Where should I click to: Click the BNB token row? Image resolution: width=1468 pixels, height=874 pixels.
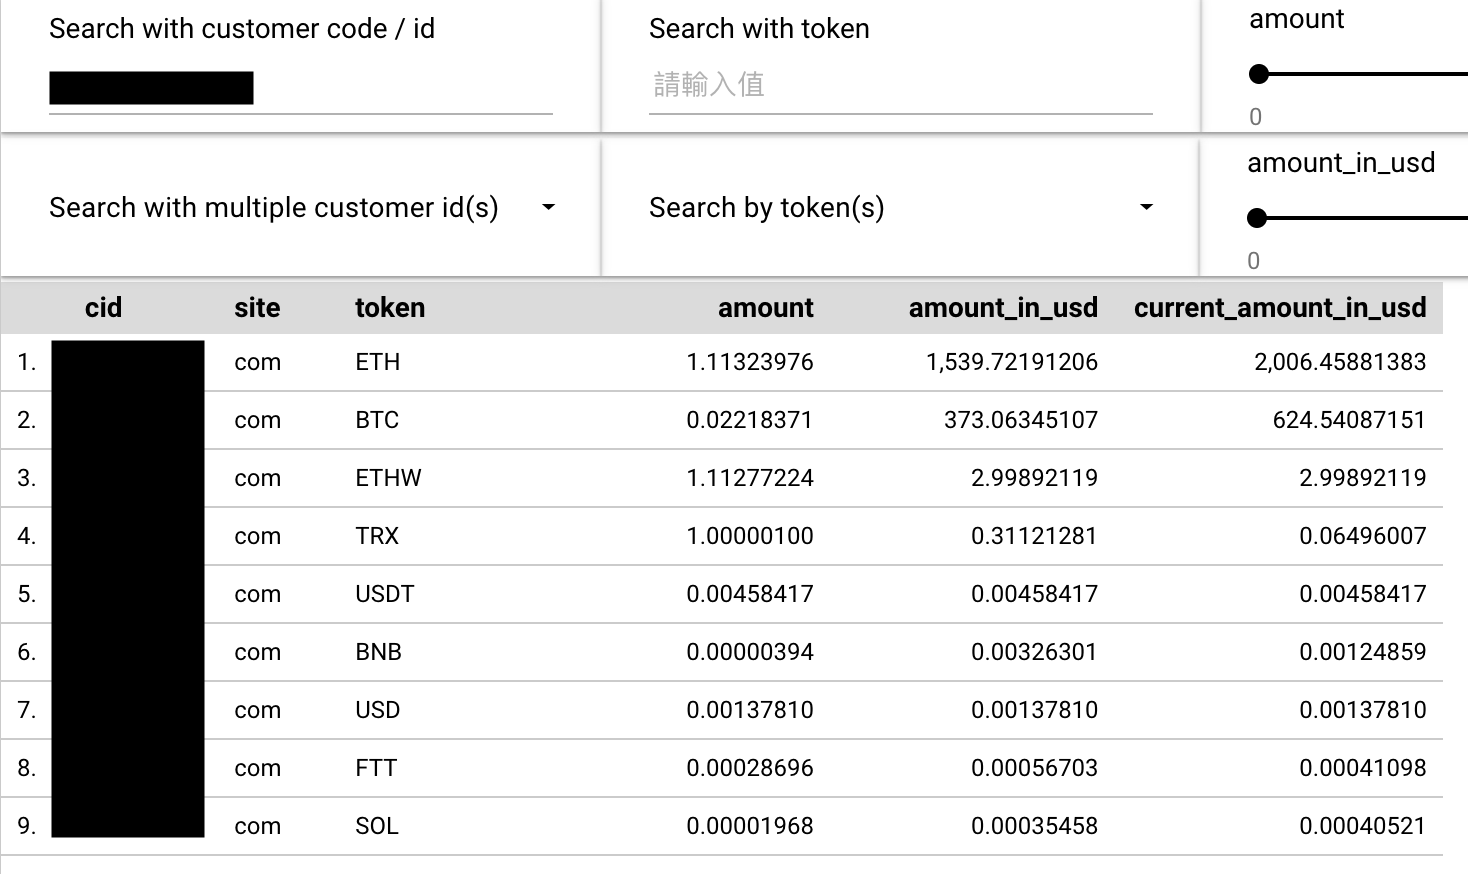coord(378,652)
